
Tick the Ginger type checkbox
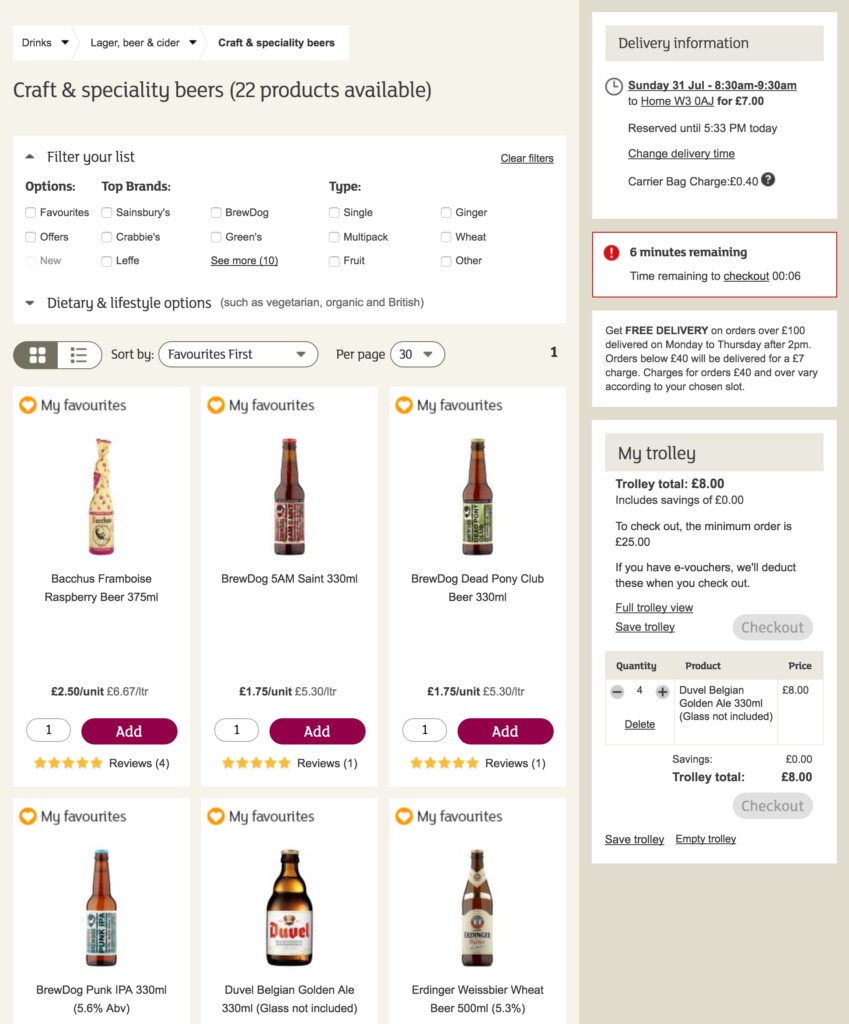pos(446,212)
